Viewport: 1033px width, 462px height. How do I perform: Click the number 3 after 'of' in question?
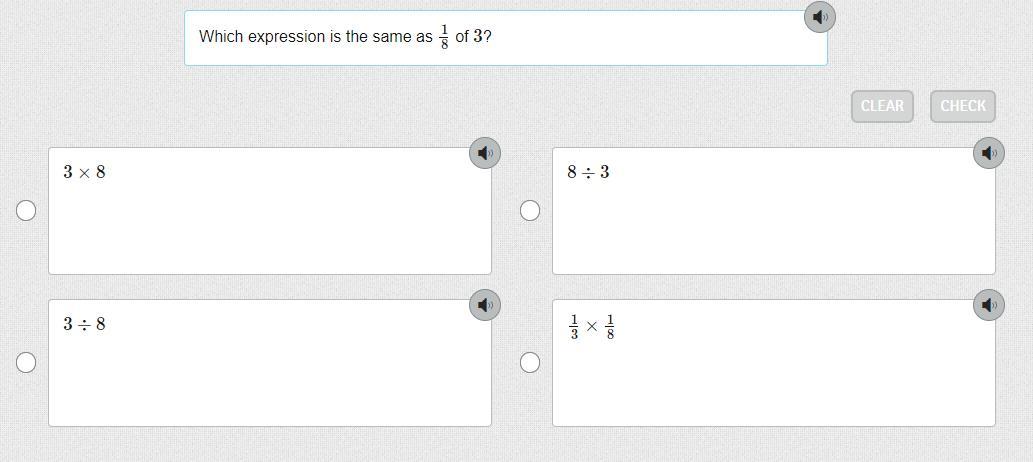[x=479, y=37]
